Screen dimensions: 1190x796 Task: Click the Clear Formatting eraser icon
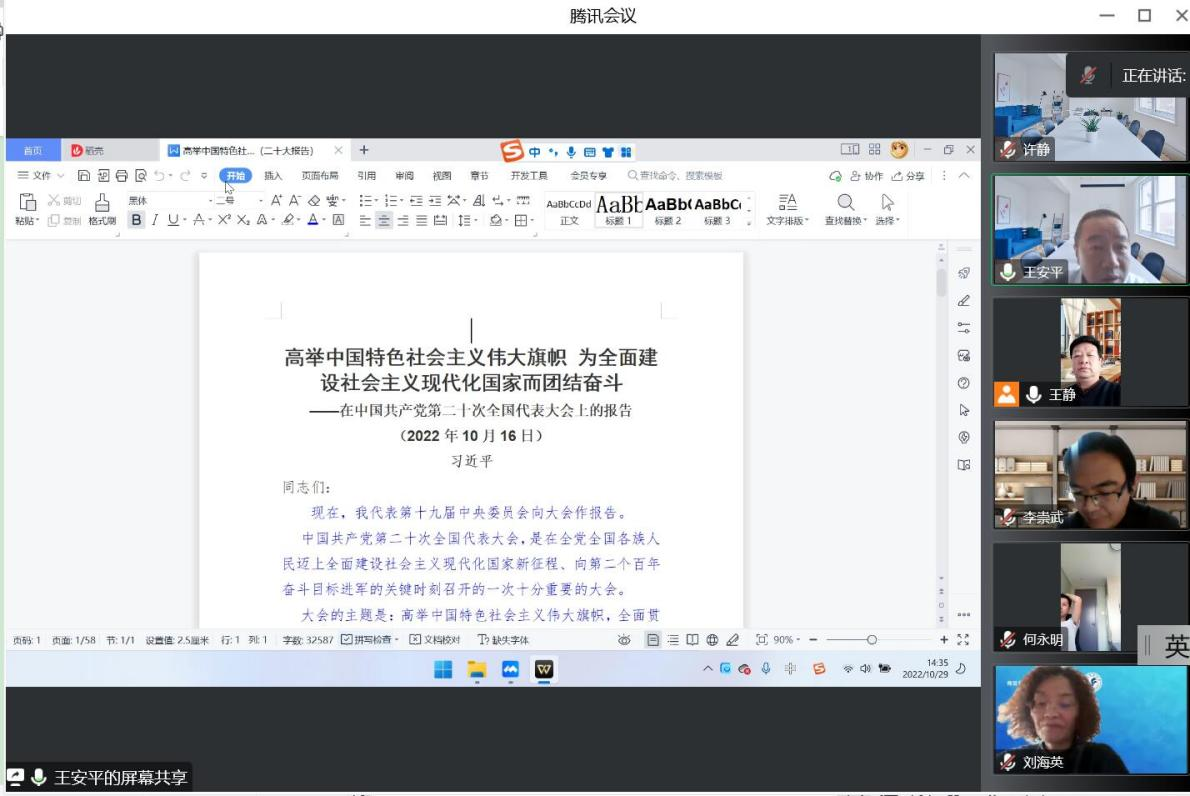pos(313,200)
